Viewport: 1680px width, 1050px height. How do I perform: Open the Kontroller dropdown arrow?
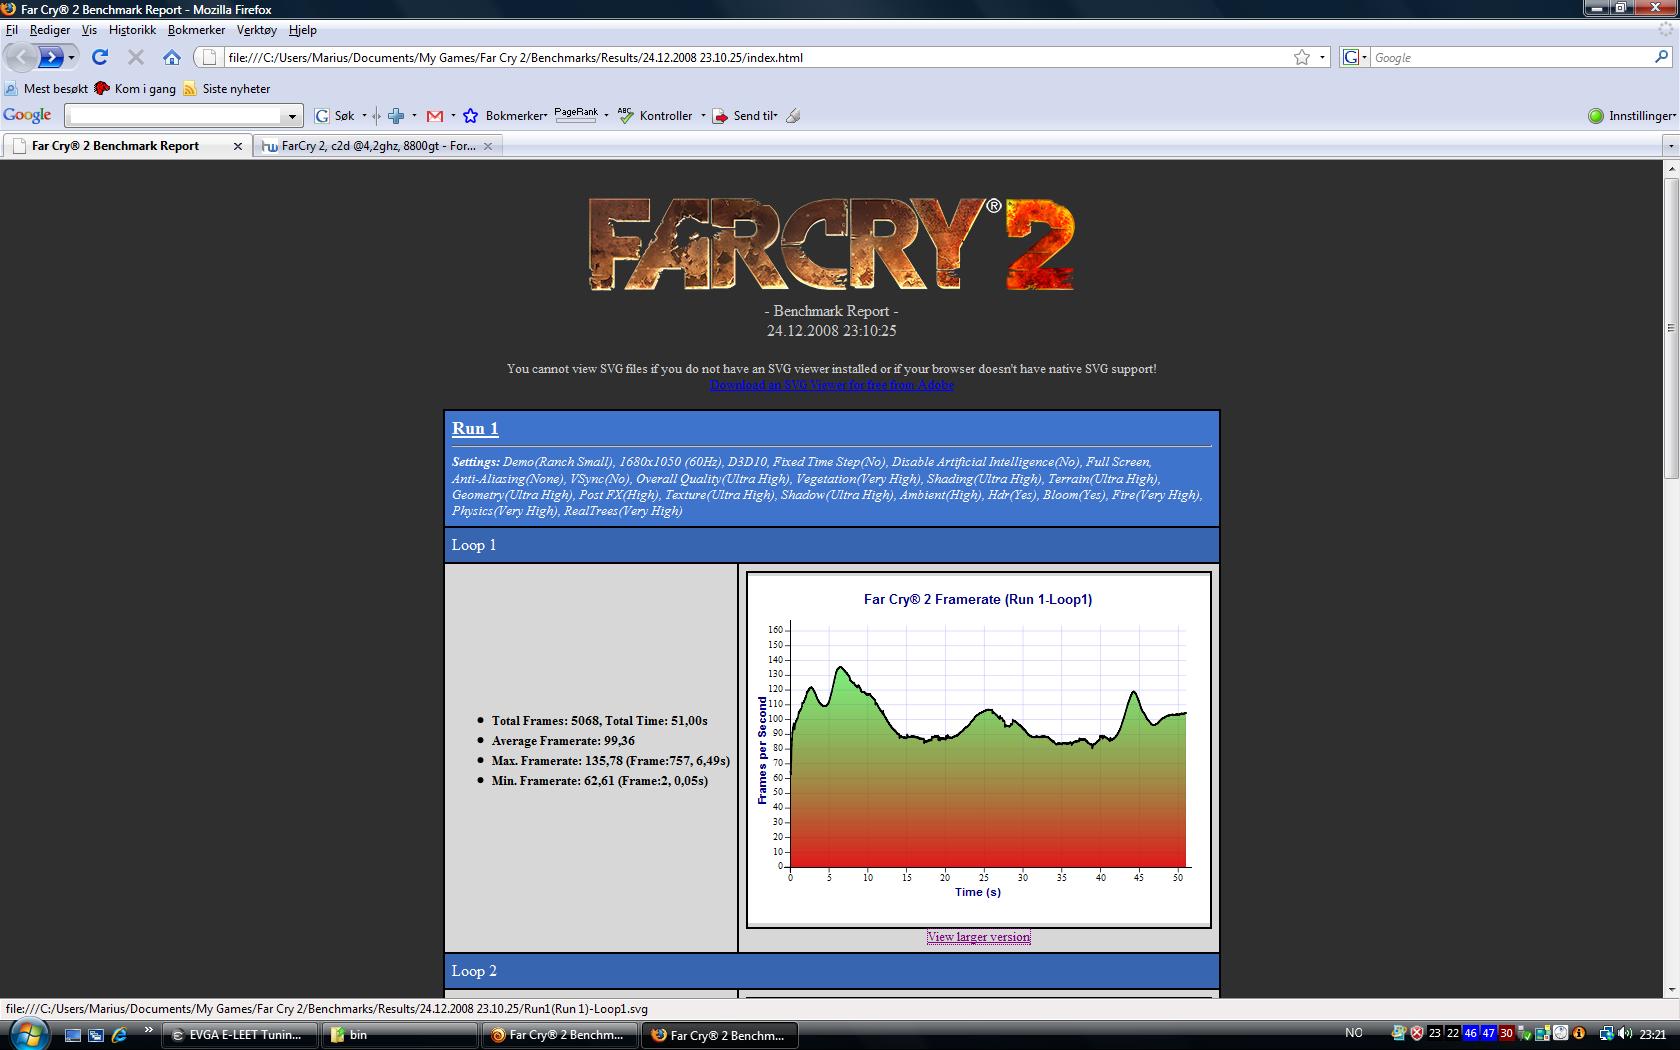pyautogui.click(x=703, y=116)
